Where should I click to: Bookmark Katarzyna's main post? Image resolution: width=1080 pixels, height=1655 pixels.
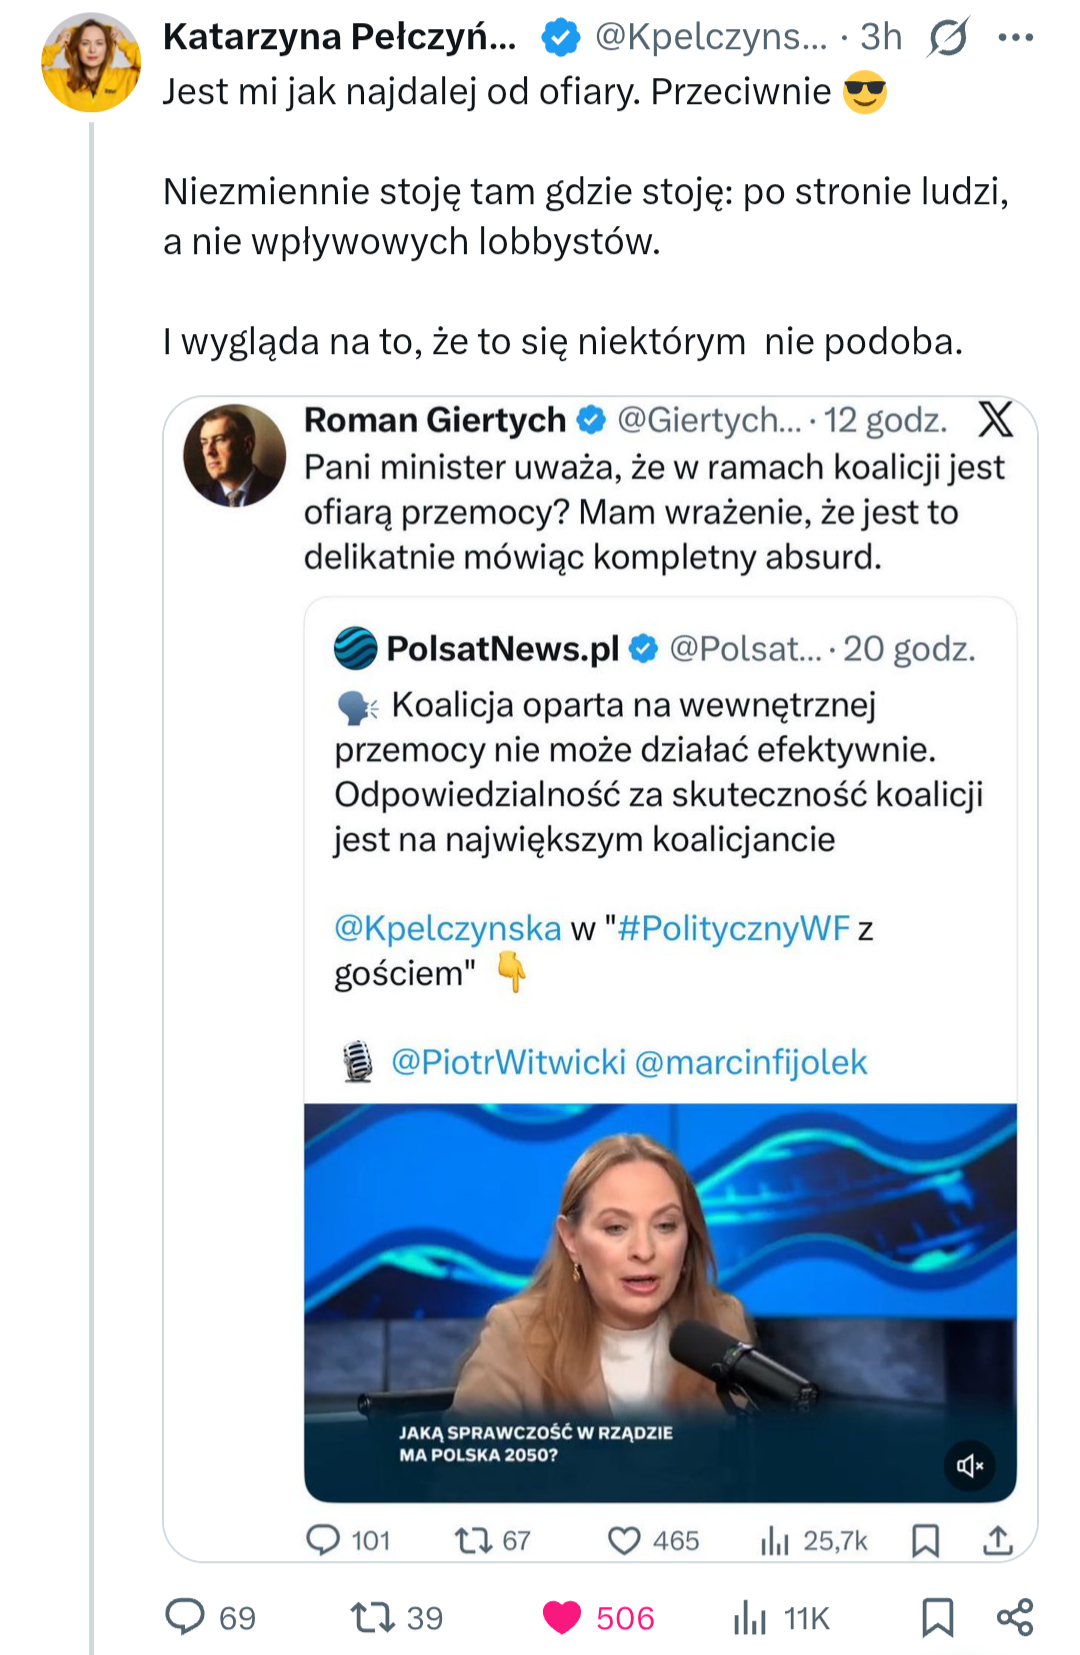(937, 1617)
